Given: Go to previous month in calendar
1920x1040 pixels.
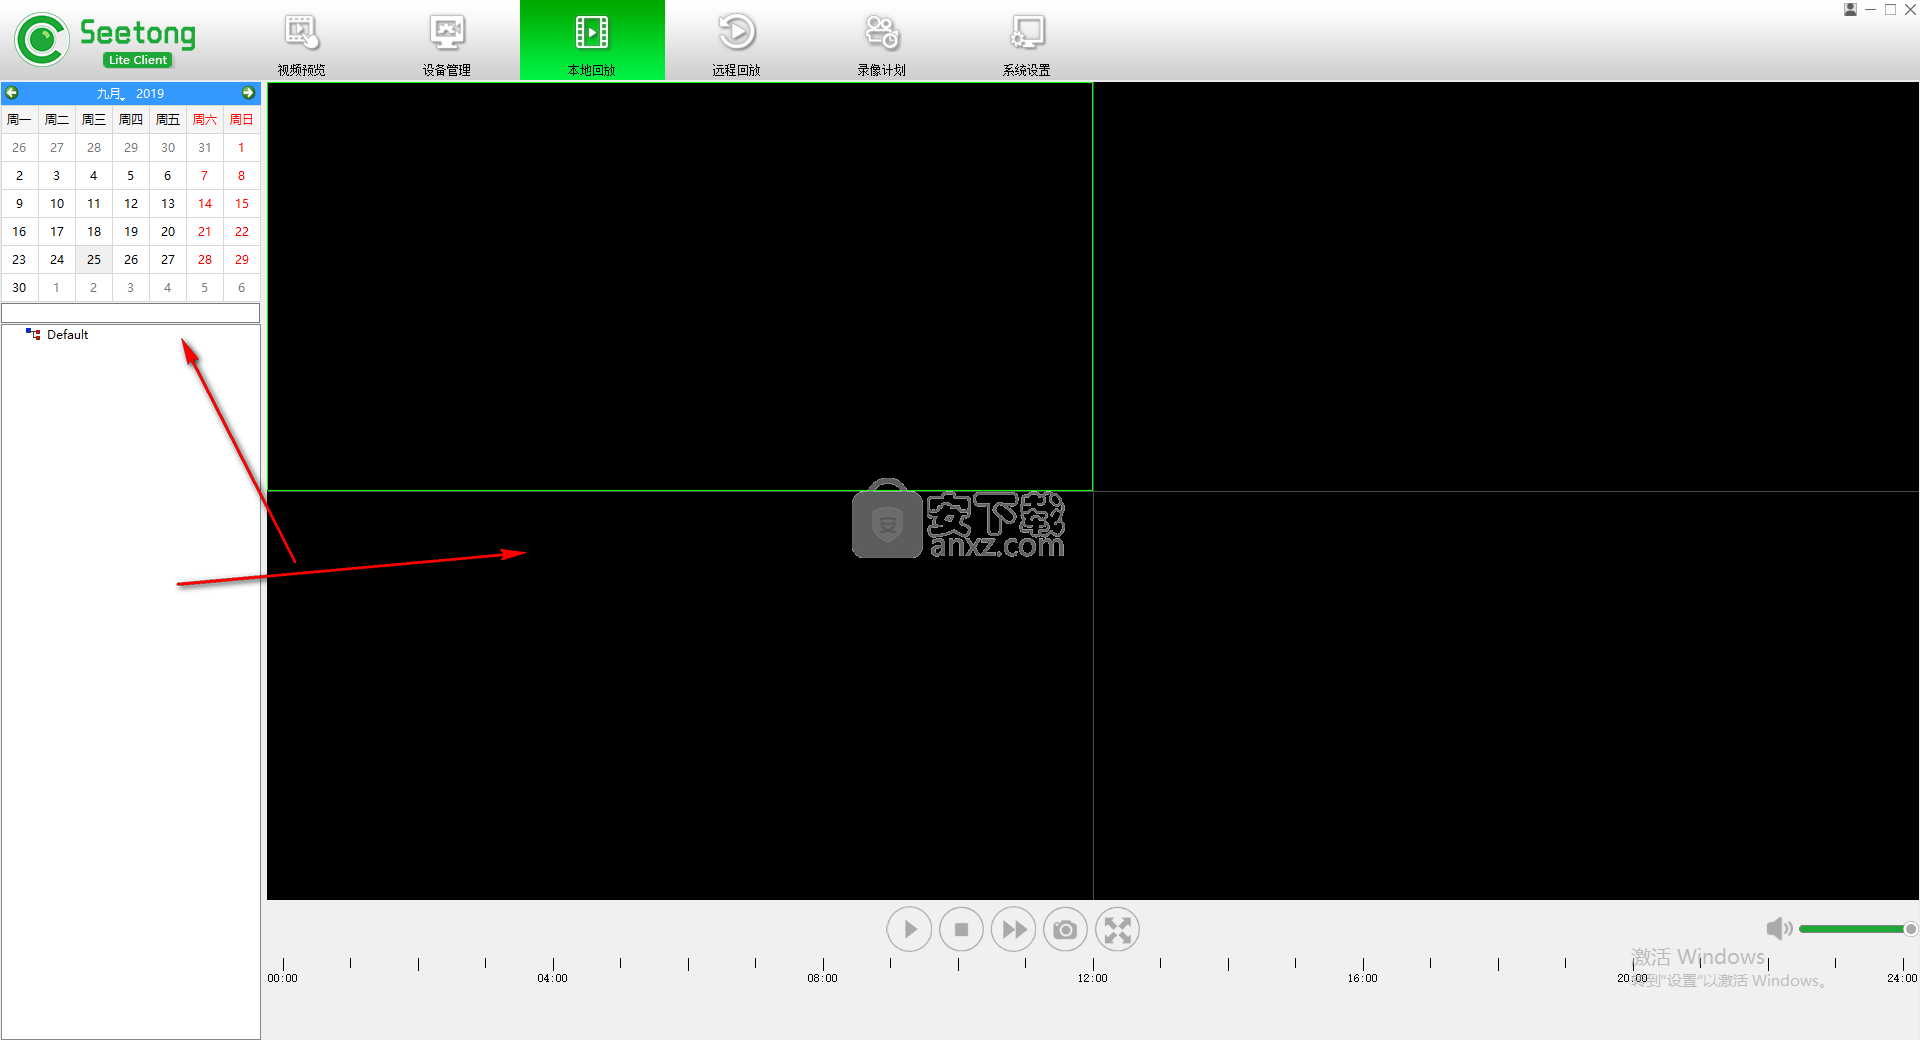Looking at the screenshot, I should pos(12,93).
